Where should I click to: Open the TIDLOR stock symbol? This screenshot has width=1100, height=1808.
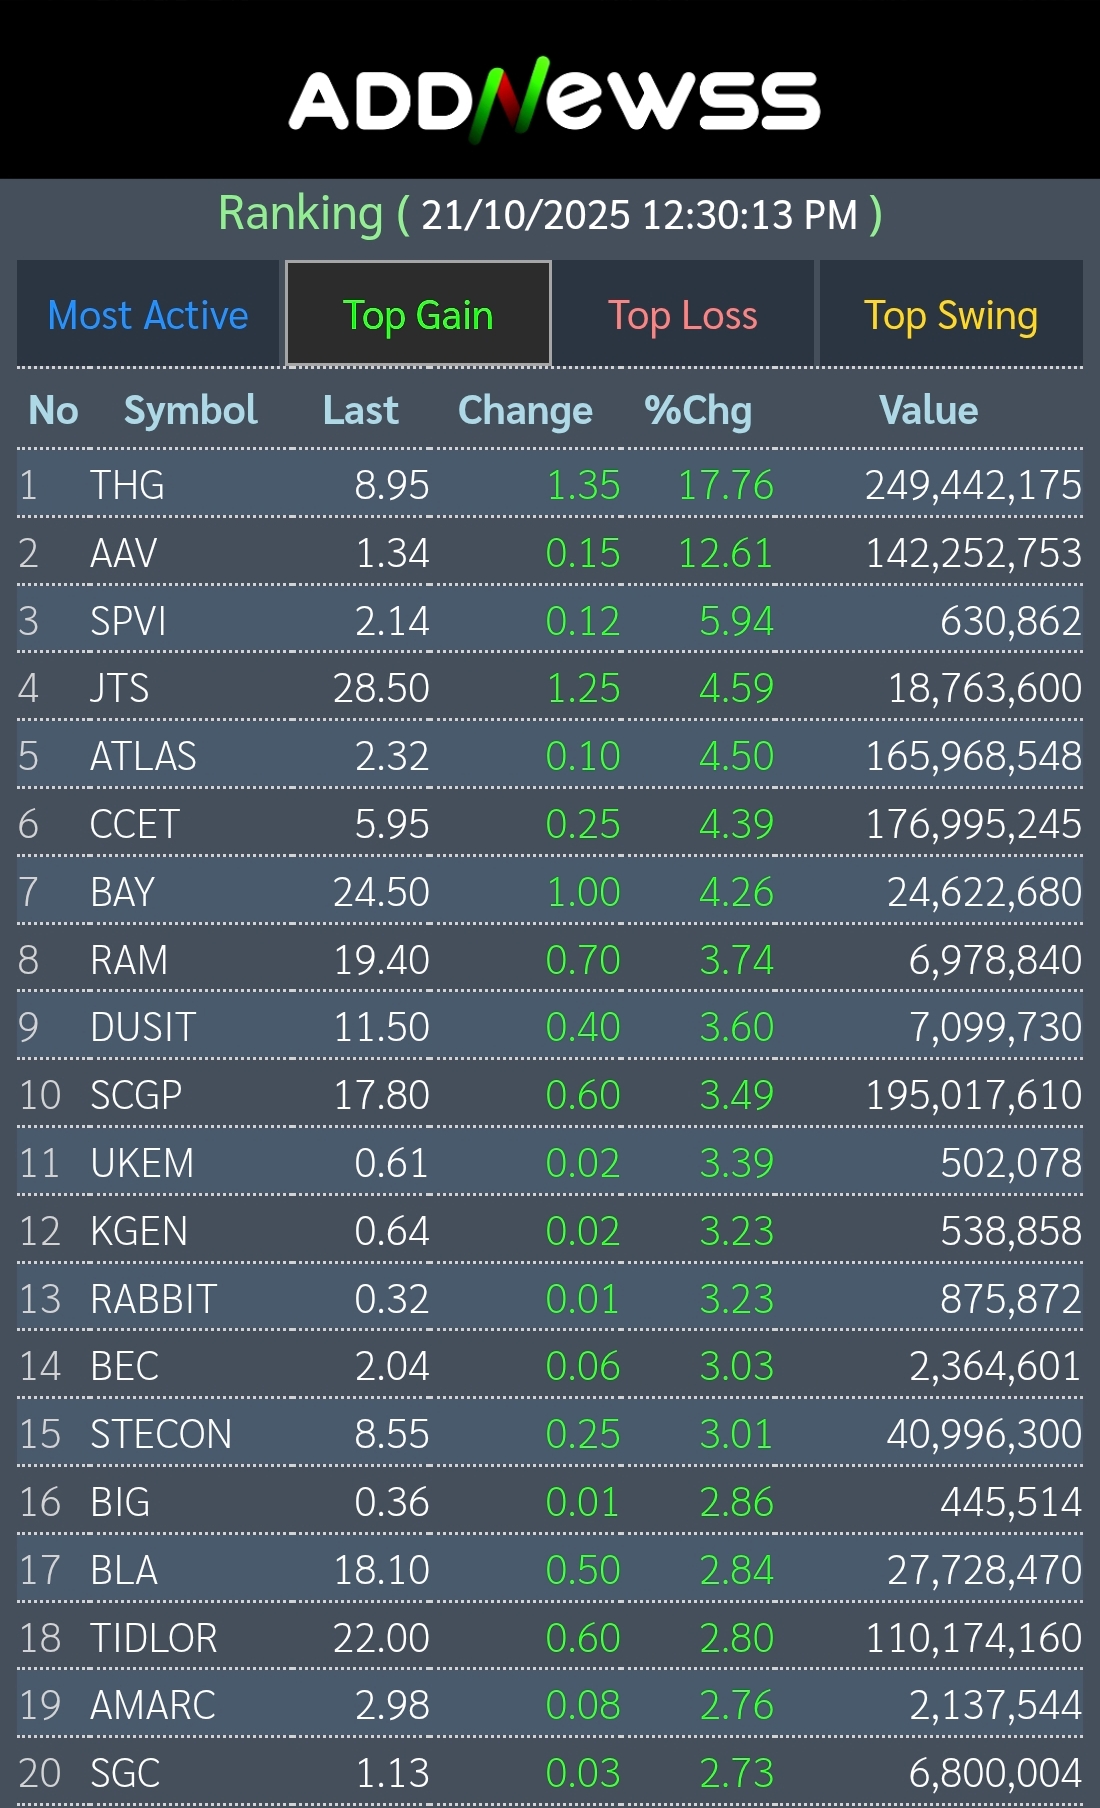(x=153, y=1638)
